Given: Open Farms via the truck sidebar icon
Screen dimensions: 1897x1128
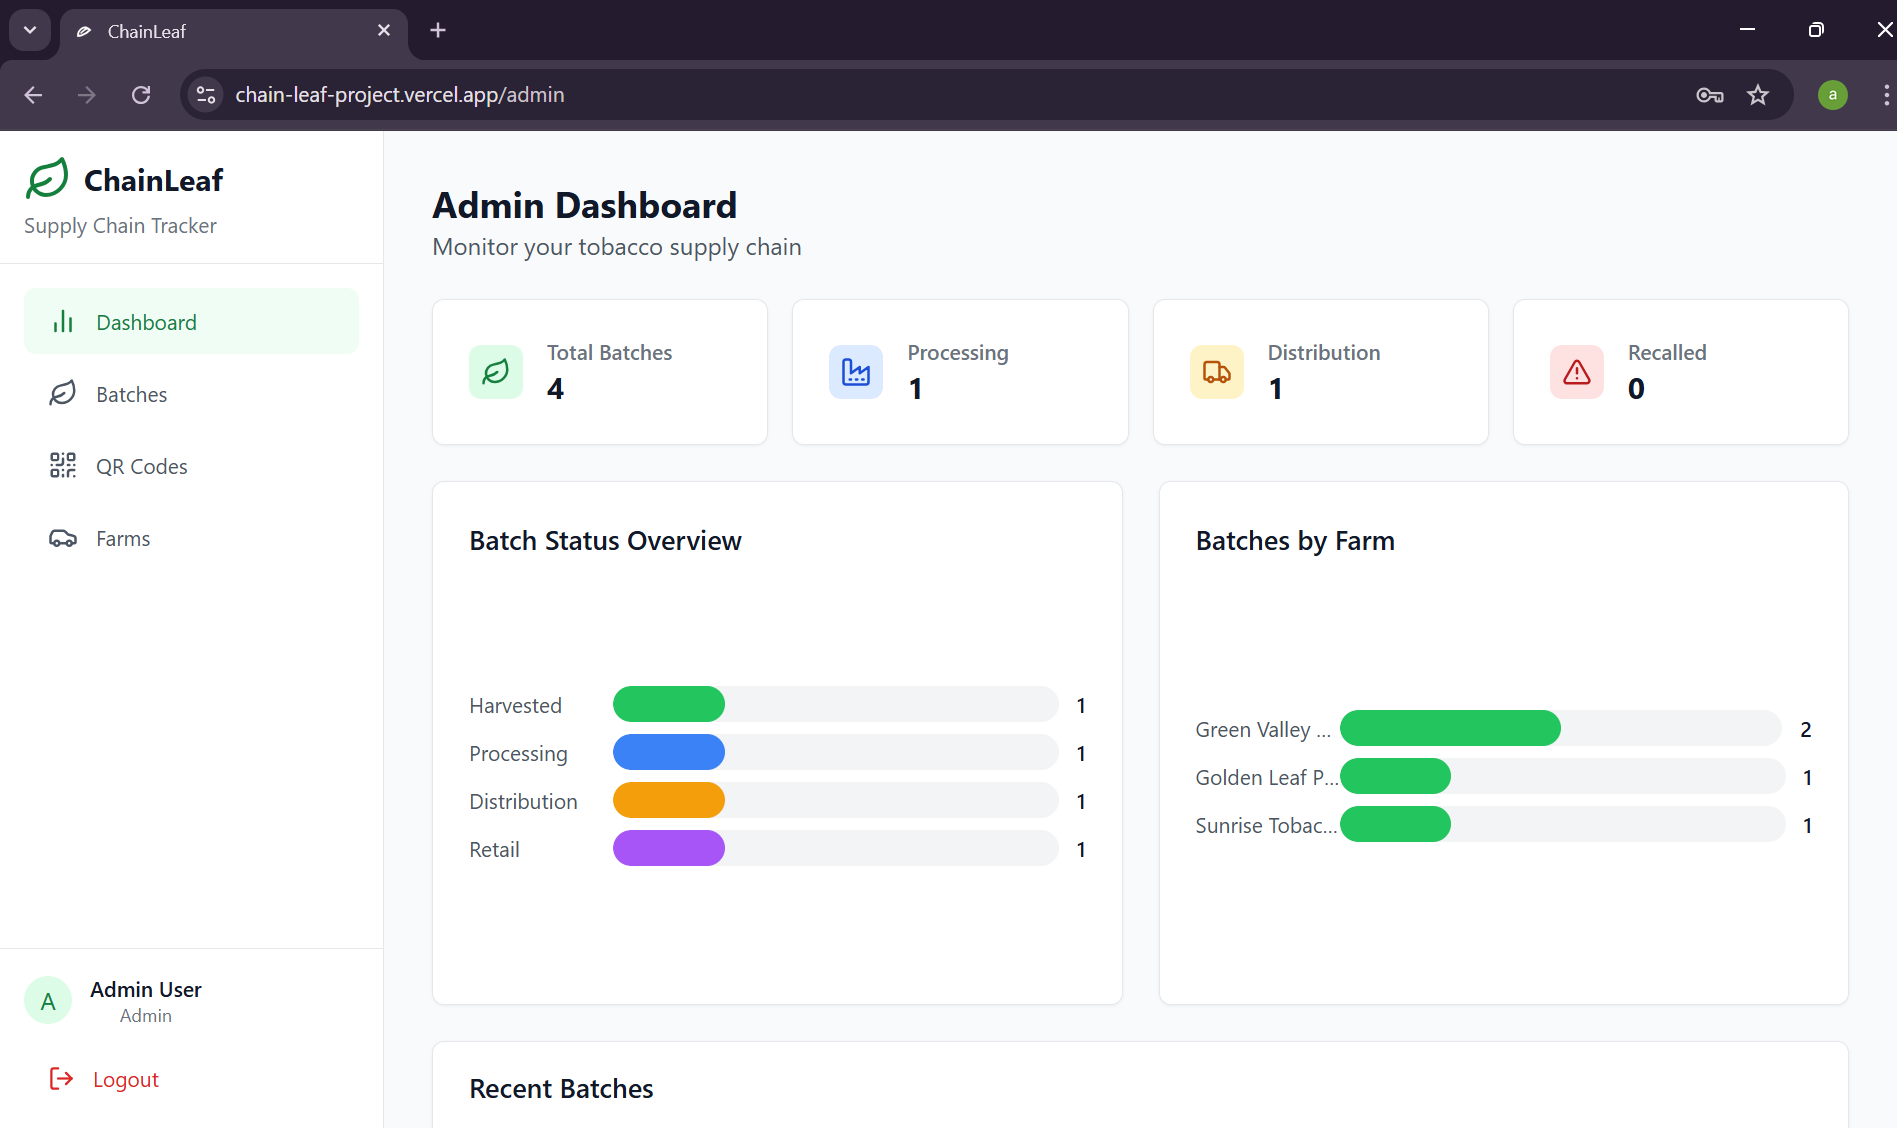Looking at the screenshot, I should click(62, 537).
